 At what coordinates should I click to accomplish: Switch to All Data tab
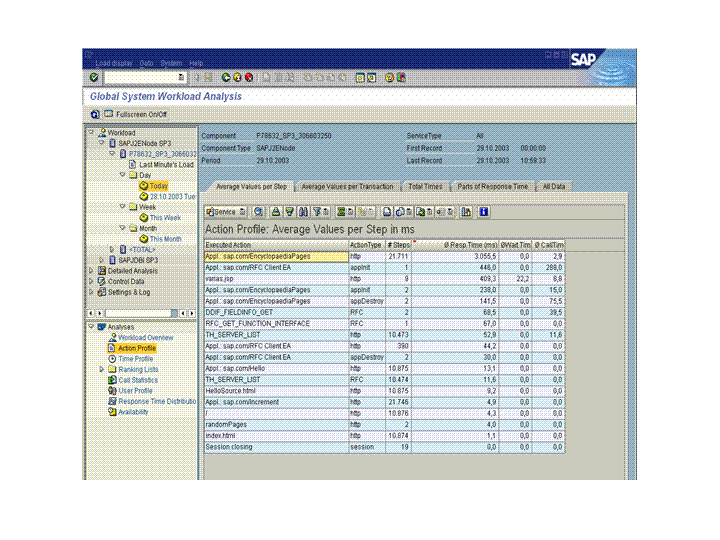pyautogui.click(x=554, y=186)
